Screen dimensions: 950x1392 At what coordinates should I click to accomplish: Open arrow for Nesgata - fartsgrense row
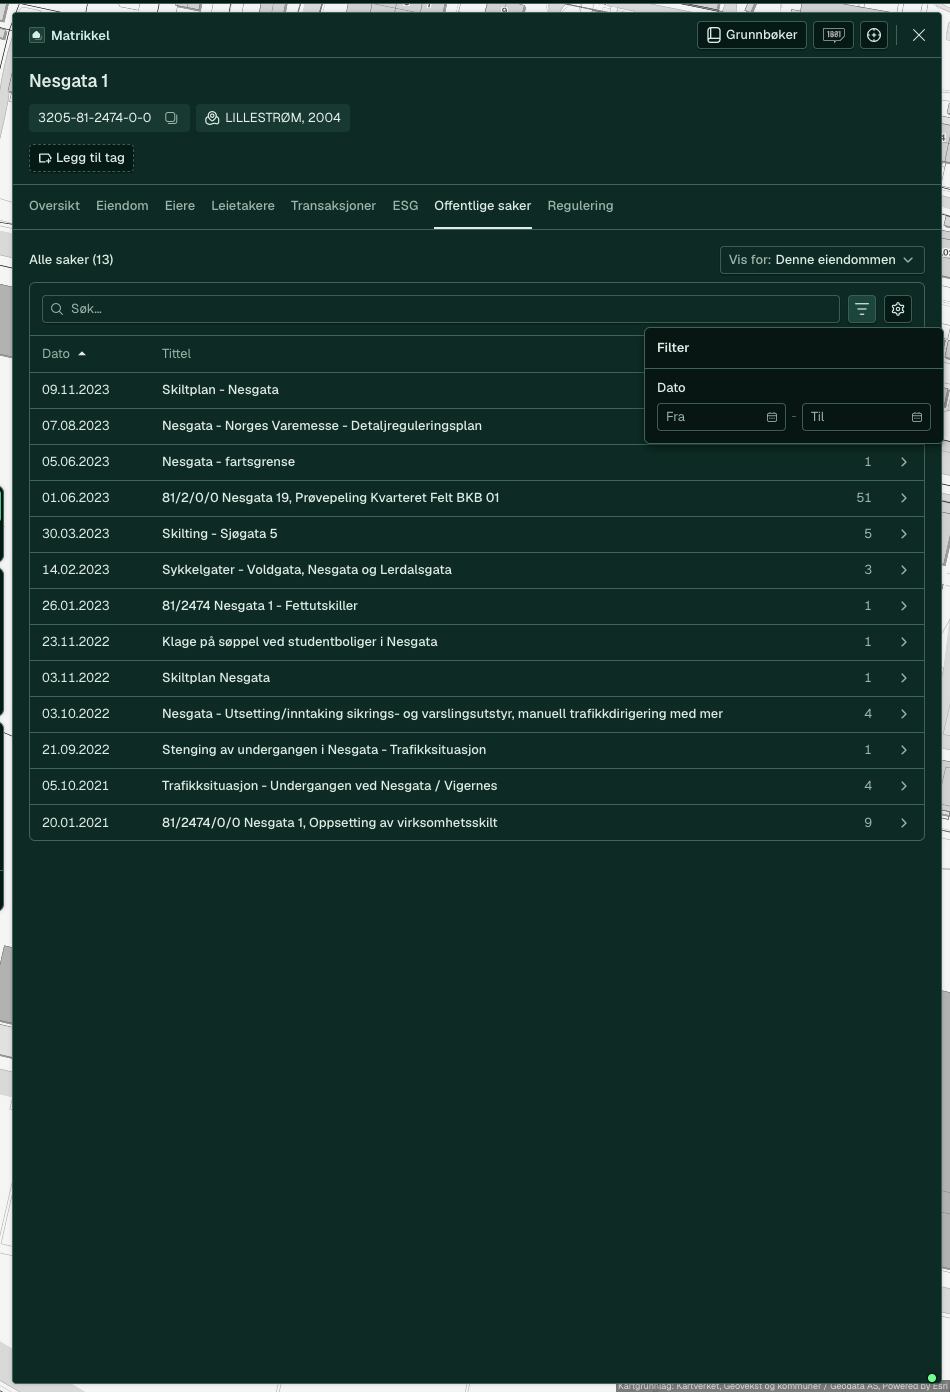904,462
